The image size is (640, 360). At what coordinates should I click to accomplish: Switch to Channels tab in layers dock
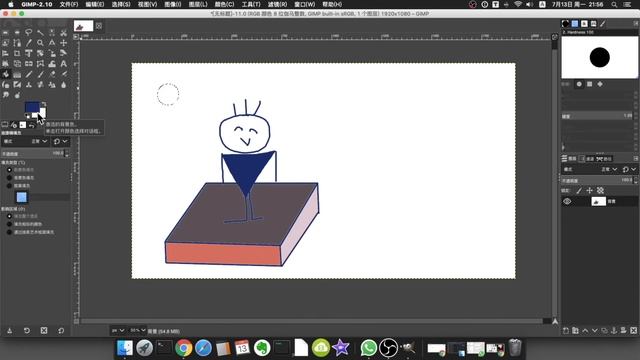(x=587, y=158)
